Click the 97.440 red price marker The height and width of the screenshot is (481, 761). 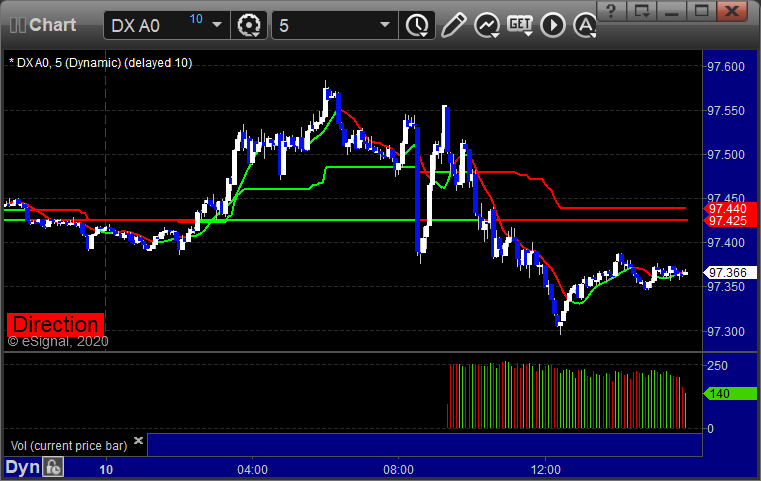[x=730, y=209]
